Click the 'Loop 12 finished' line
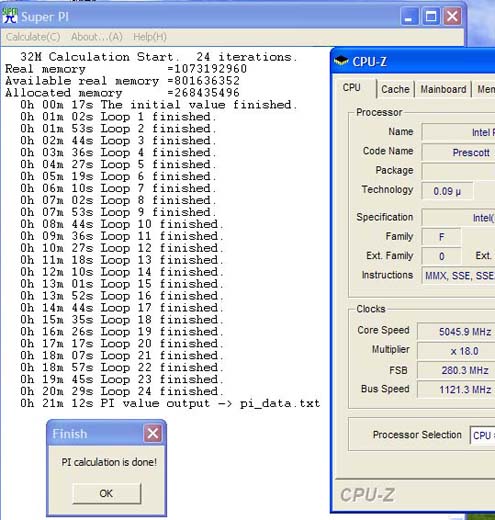This screenshot has height=520, width=495. 122,248
